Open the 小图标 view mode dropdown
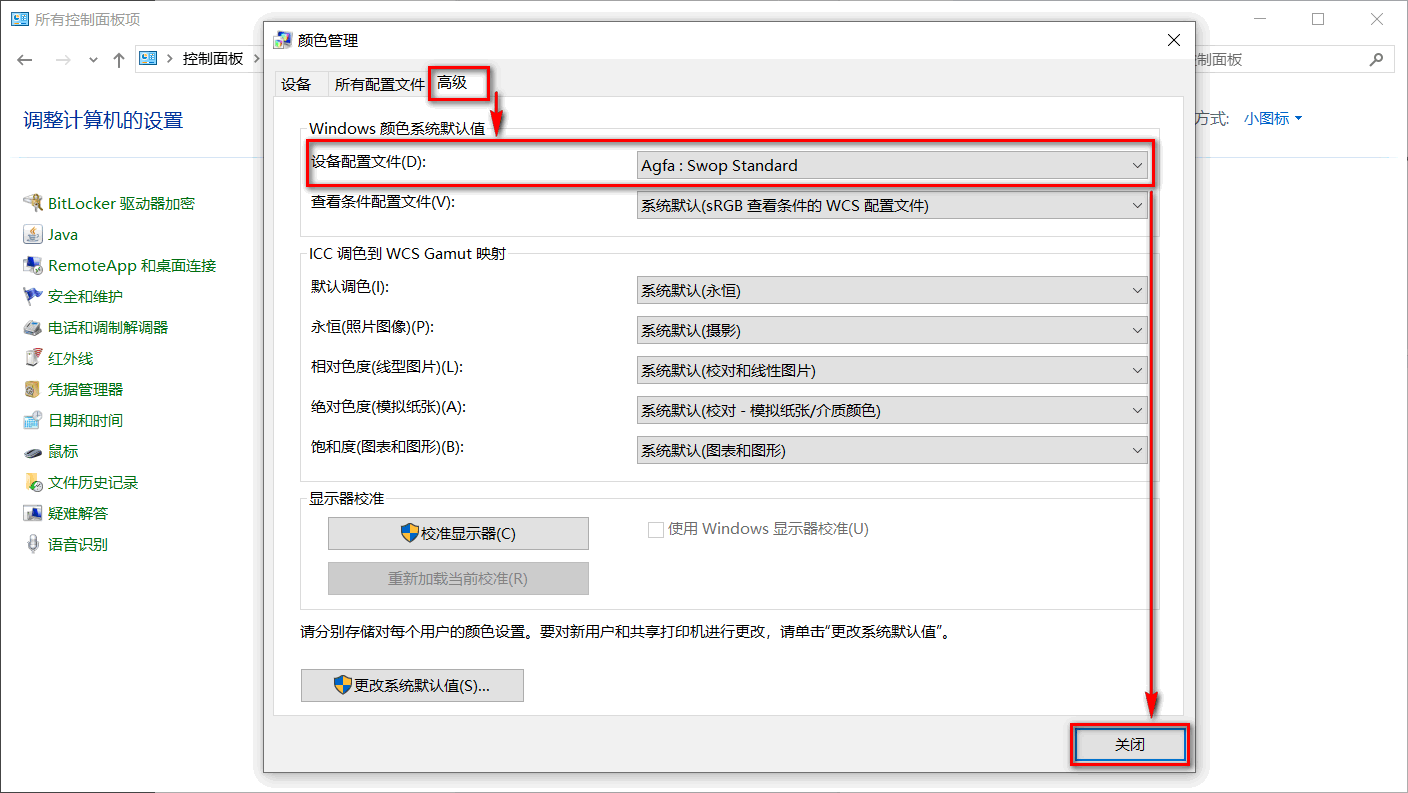Image resolution: width=1408 pixels, height=793 pixels. click(x=1272, y=119)
